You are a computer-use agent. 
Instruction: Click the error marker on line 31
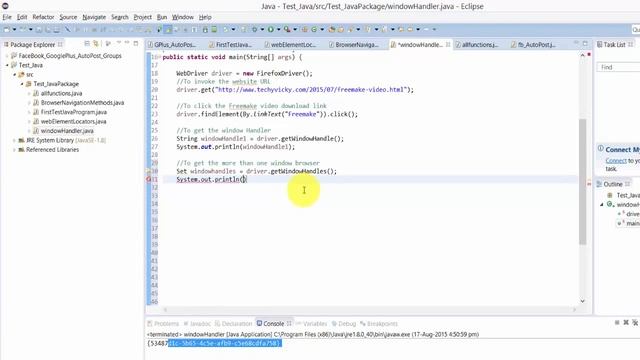(x=149, y=179)
